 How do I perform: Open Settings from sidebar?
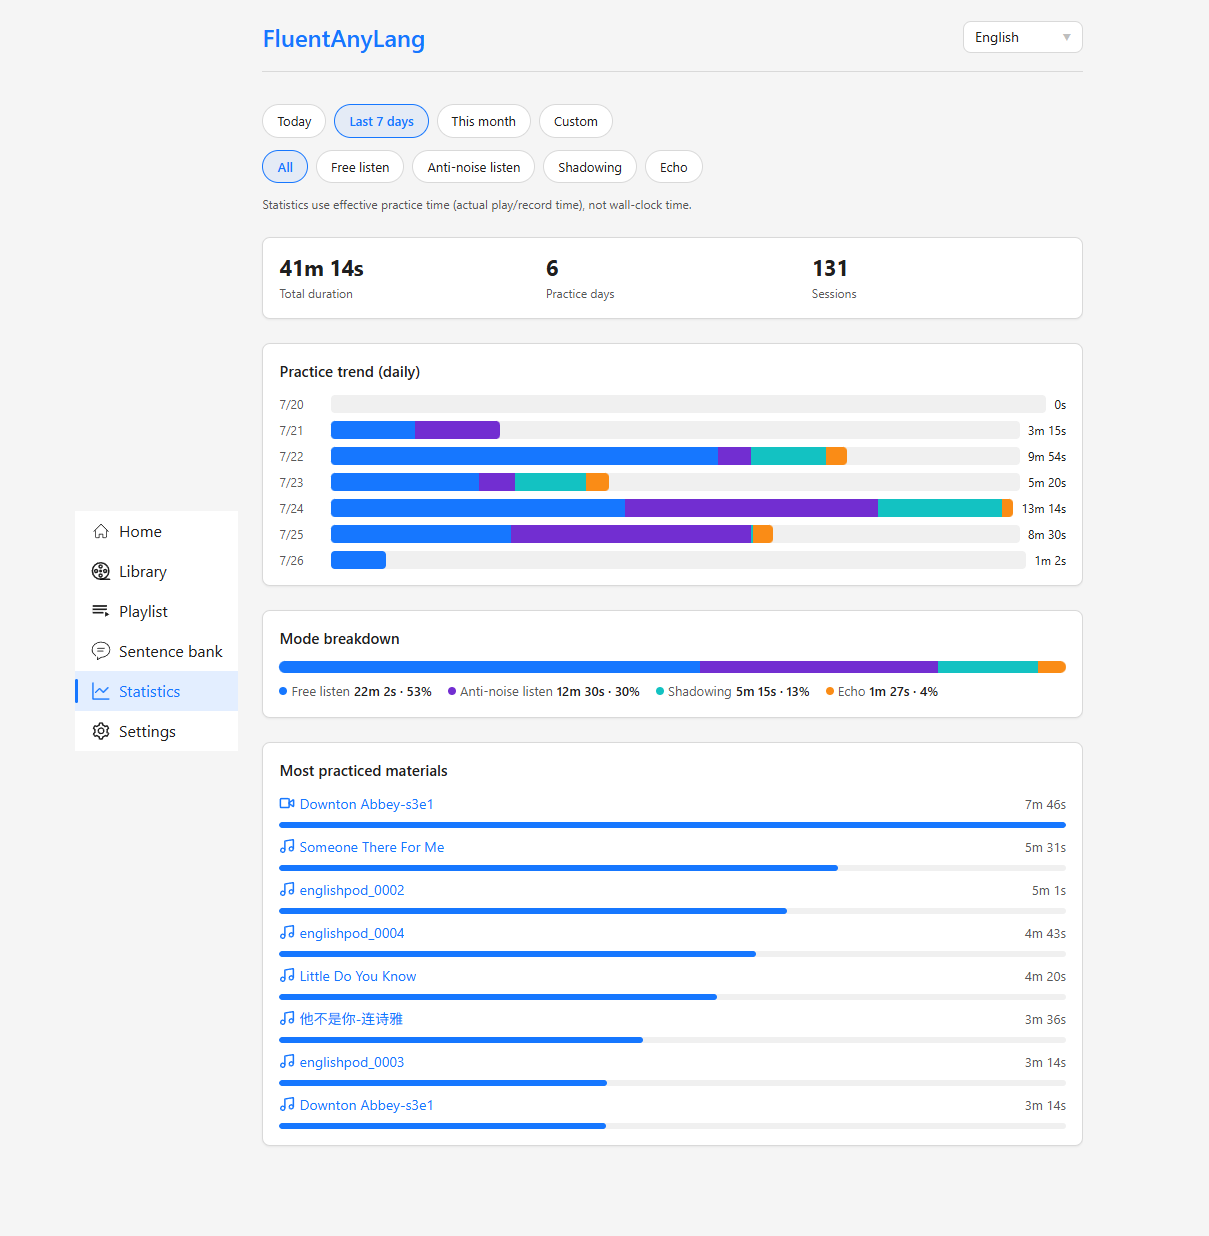[156, 731]
